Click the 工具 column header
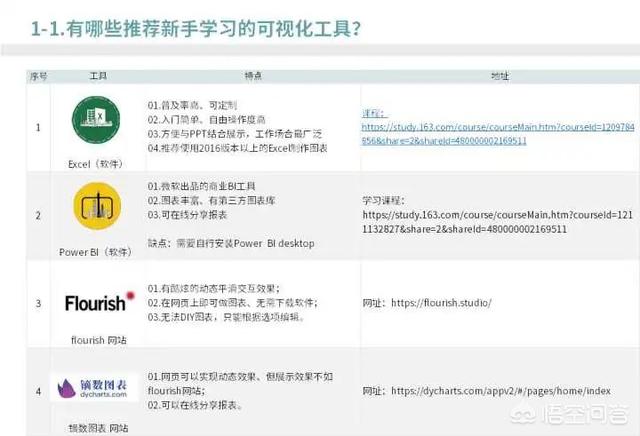640x436 pixels. pyautogui.click(x=98, y=76)
